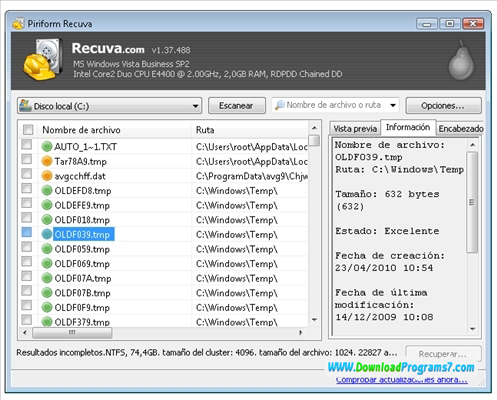Click the Piriform pear logo

click(461, 61)
